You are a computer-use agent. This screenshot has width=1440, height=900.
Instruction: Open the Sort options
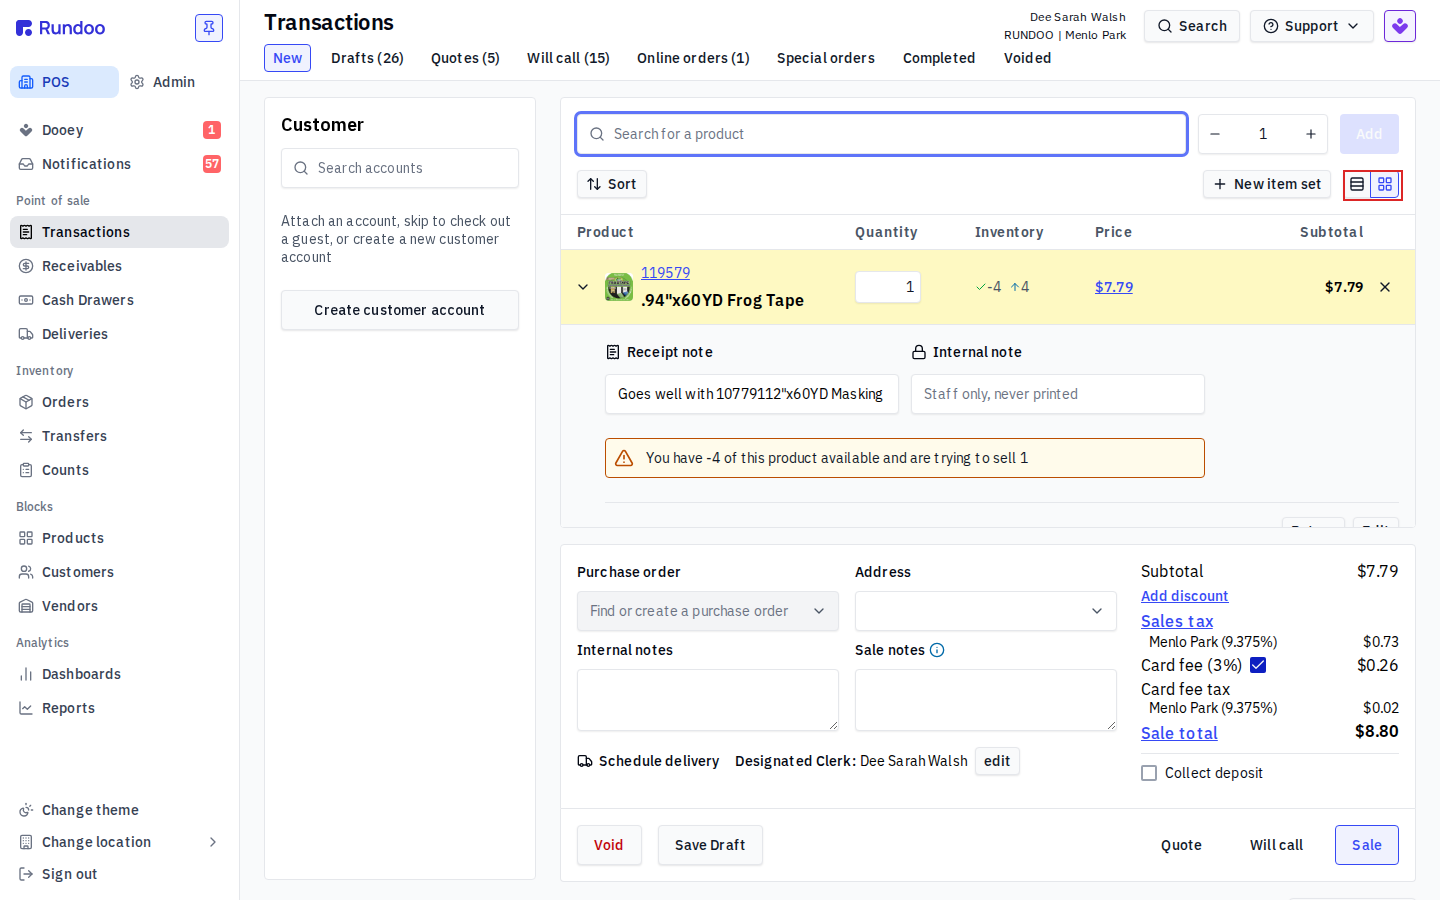612,184
